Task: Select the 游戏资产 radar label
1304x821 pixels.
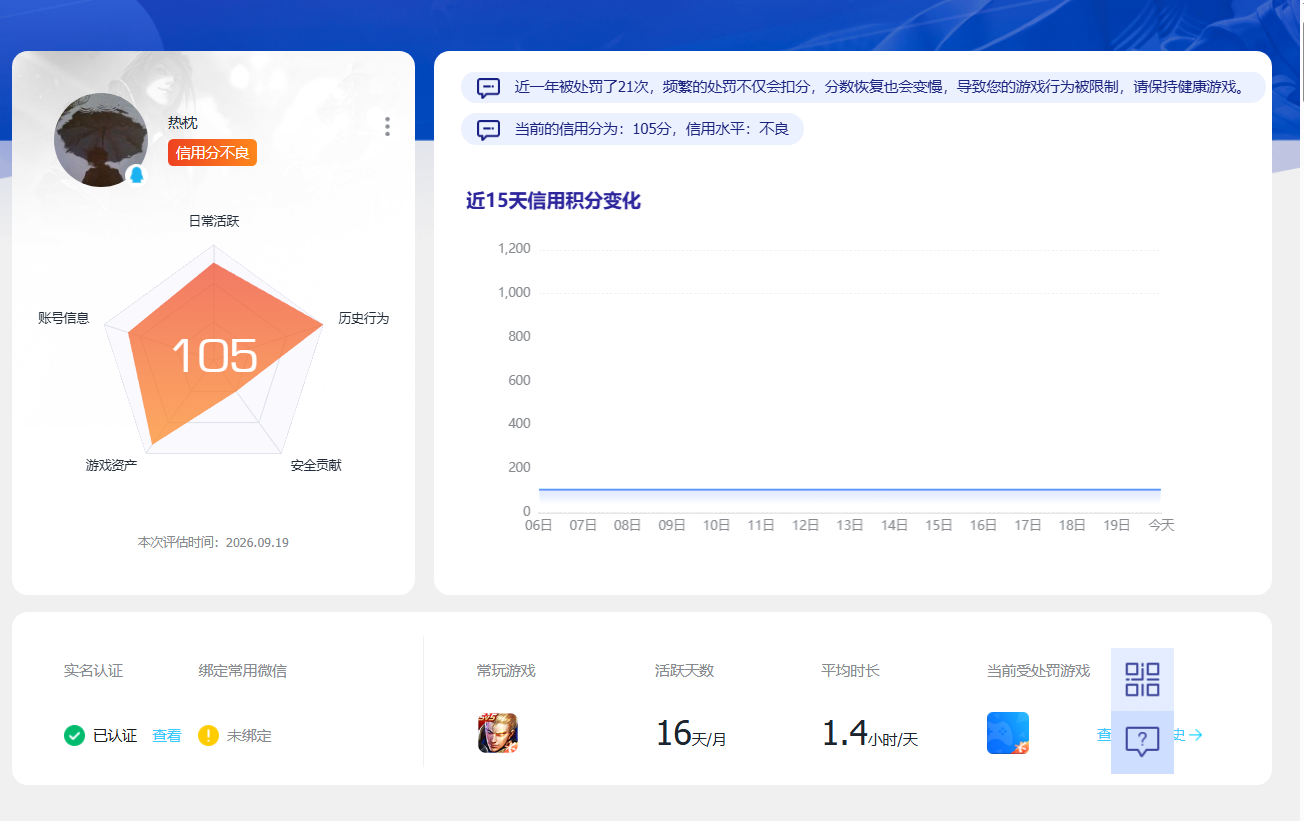Action: (111, 465)
